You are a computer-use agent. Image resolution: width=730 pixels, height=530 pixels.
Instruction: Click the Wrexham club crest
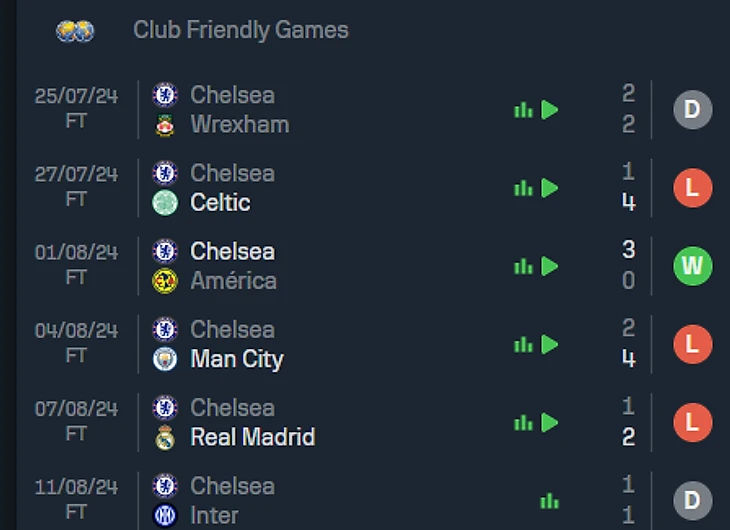pyautogui.click(x=165, y=125)
